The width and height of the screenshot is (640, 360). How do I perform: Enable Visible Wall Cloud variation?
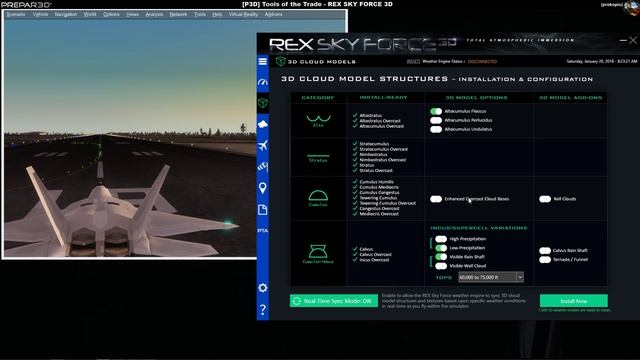click(441, 266)
